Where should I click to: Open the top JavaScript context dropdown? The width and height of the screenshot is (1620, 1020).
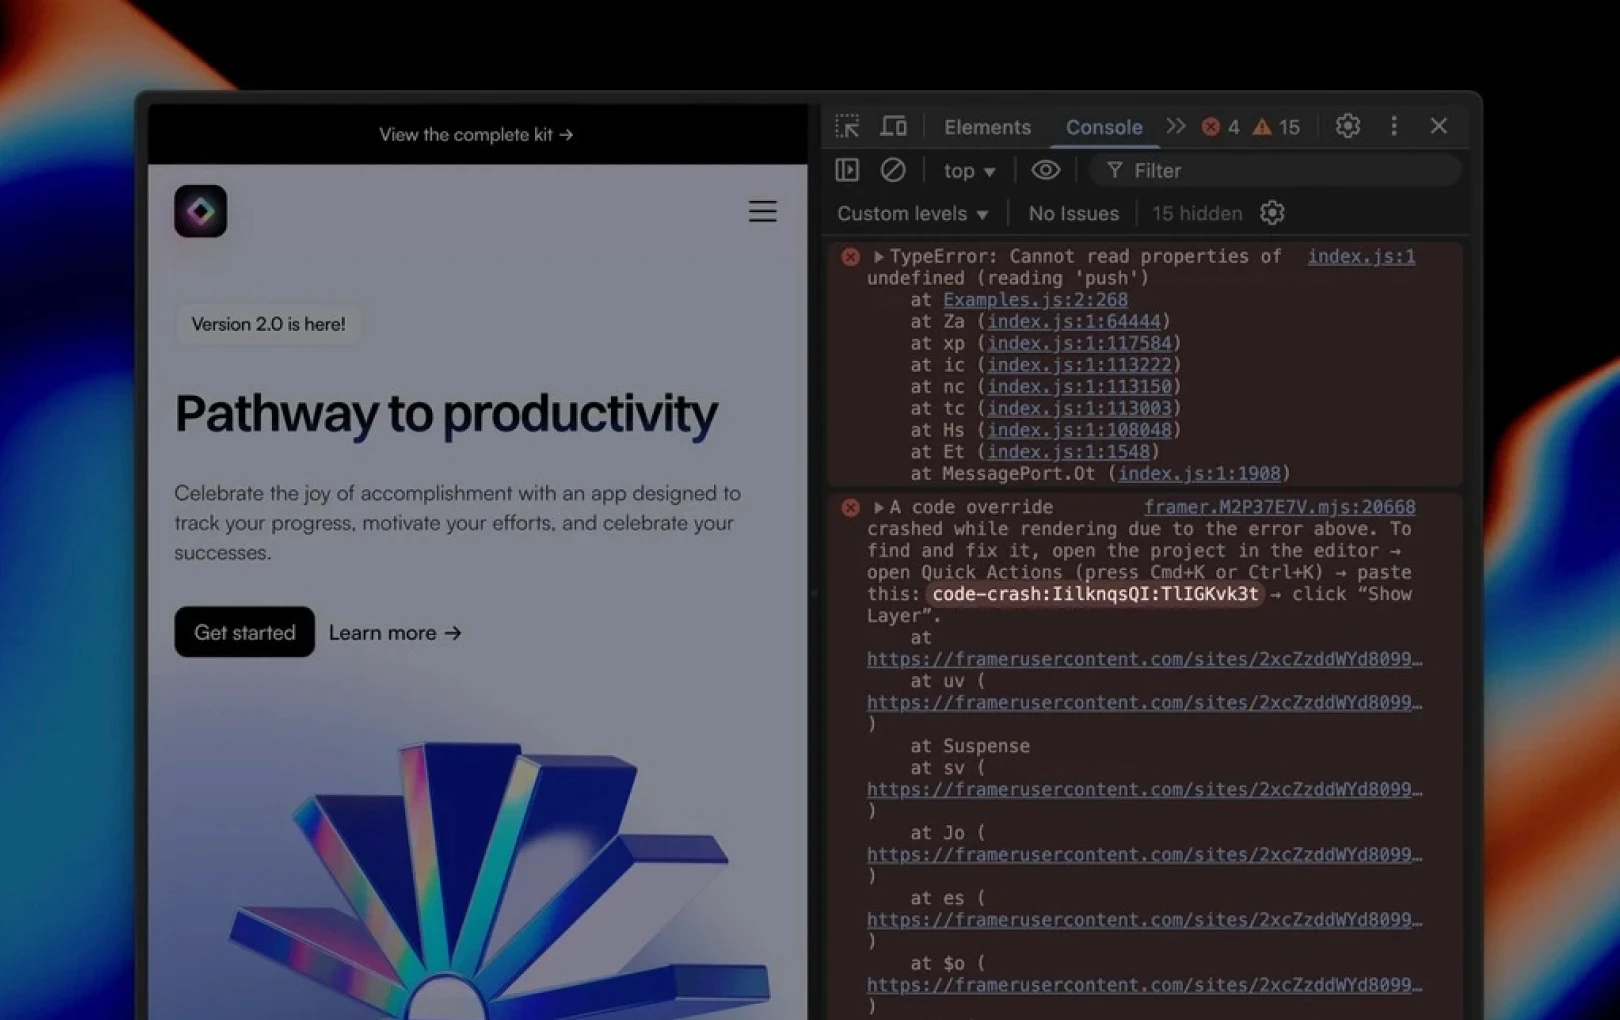pos(969,171)
